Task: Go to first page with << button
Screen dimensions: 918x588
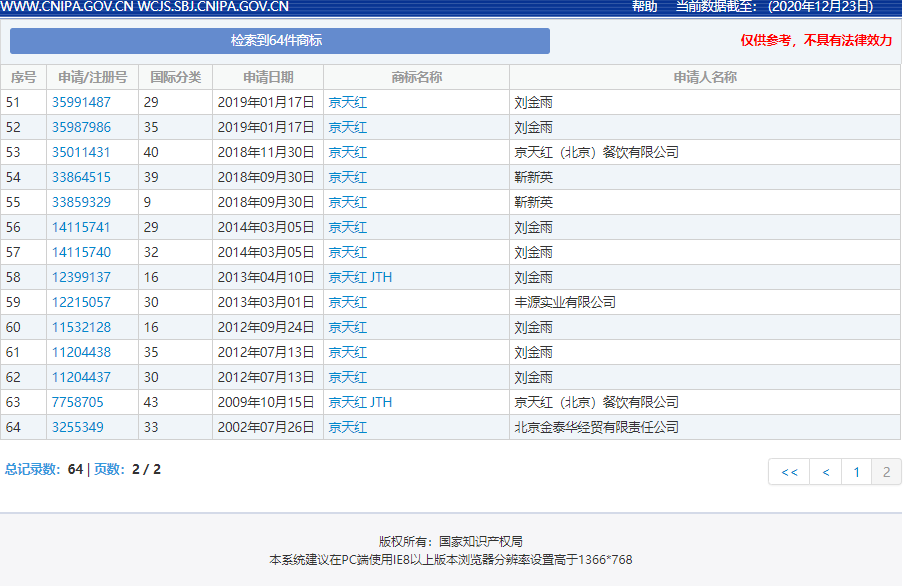Action: coord(788,472)
